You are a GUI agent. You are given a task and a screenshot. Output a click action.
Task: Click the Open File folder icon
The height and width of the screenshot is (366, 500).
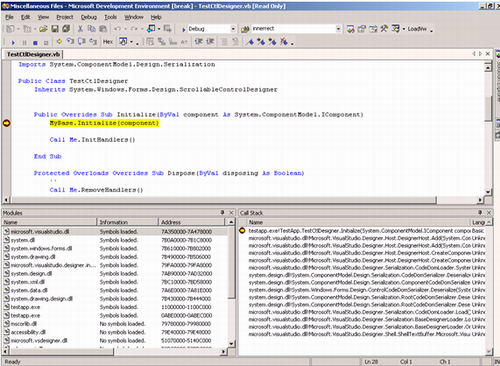pos(43,29)
